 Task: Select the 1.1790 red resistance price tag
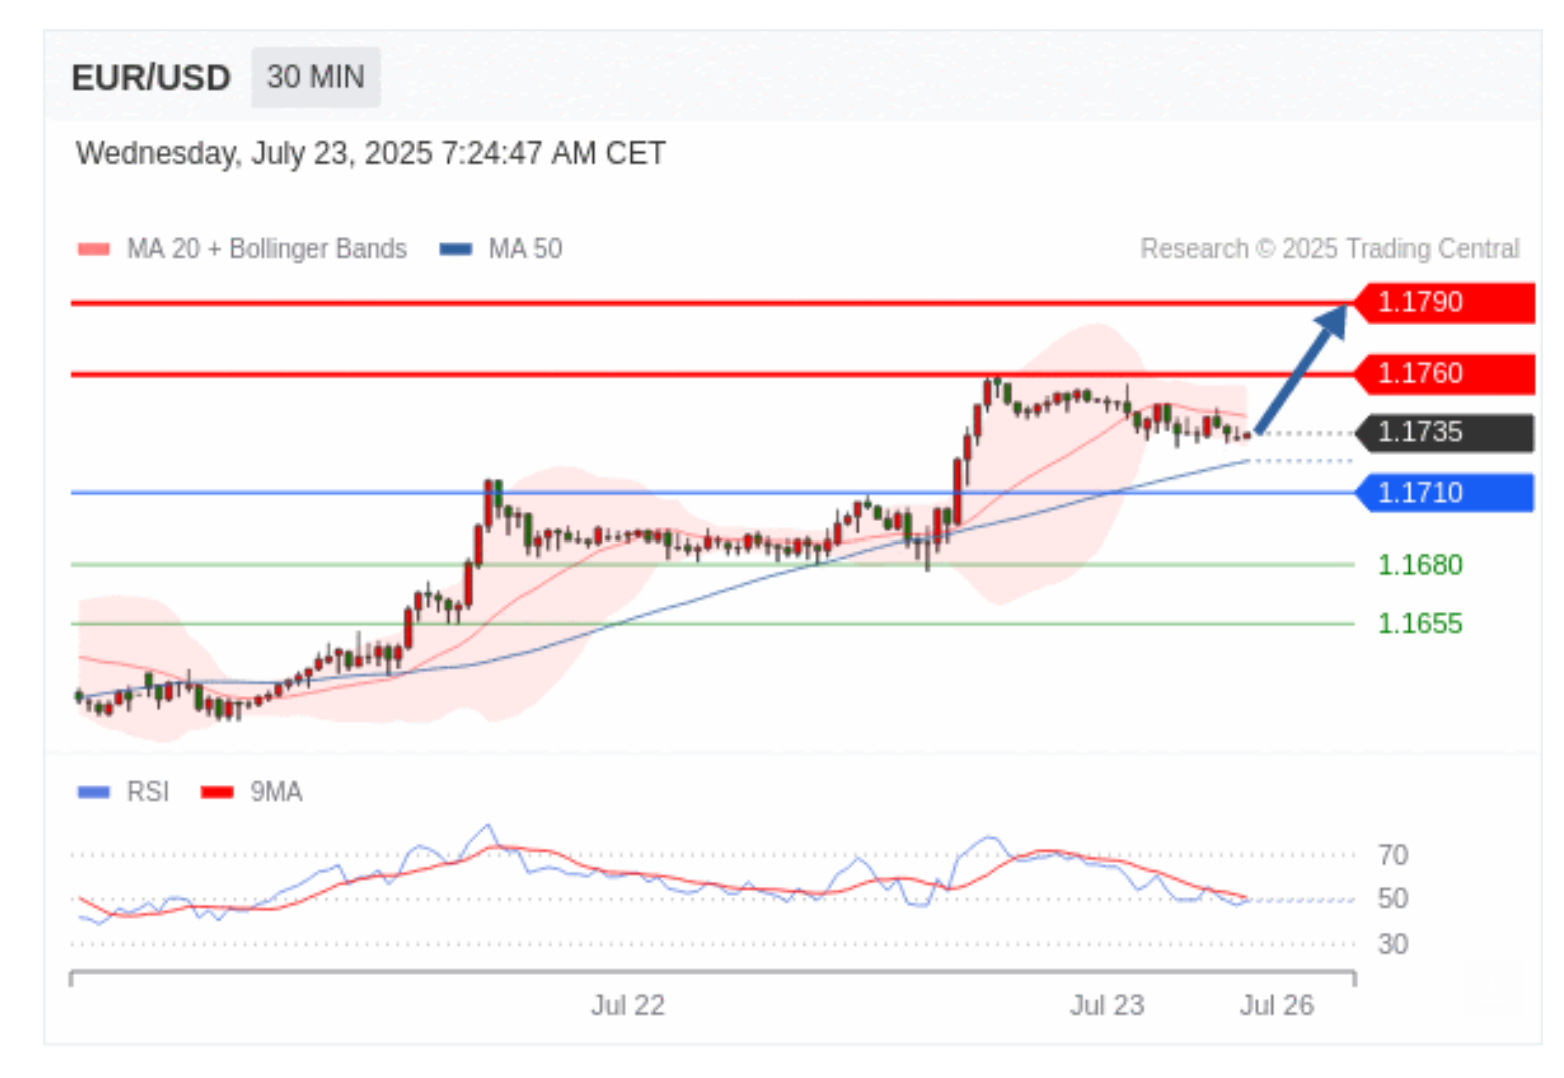1444,302
